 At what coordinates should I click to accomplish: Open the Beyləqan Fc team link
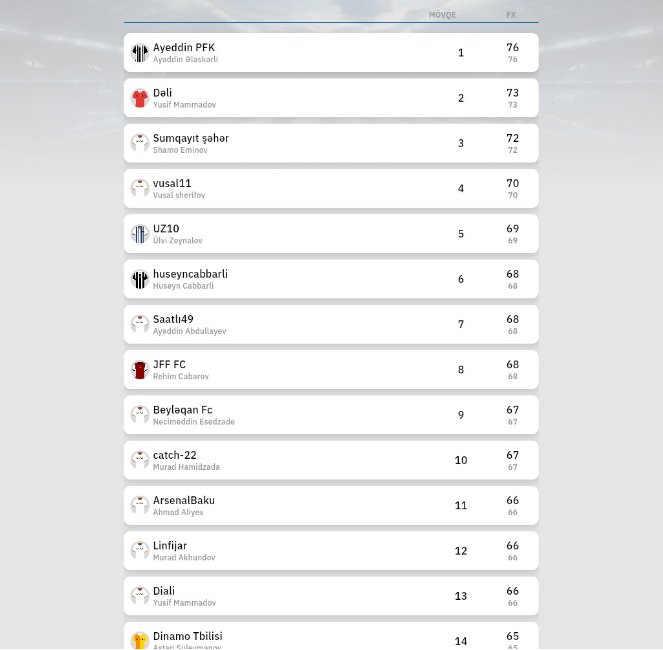[183, 410]
